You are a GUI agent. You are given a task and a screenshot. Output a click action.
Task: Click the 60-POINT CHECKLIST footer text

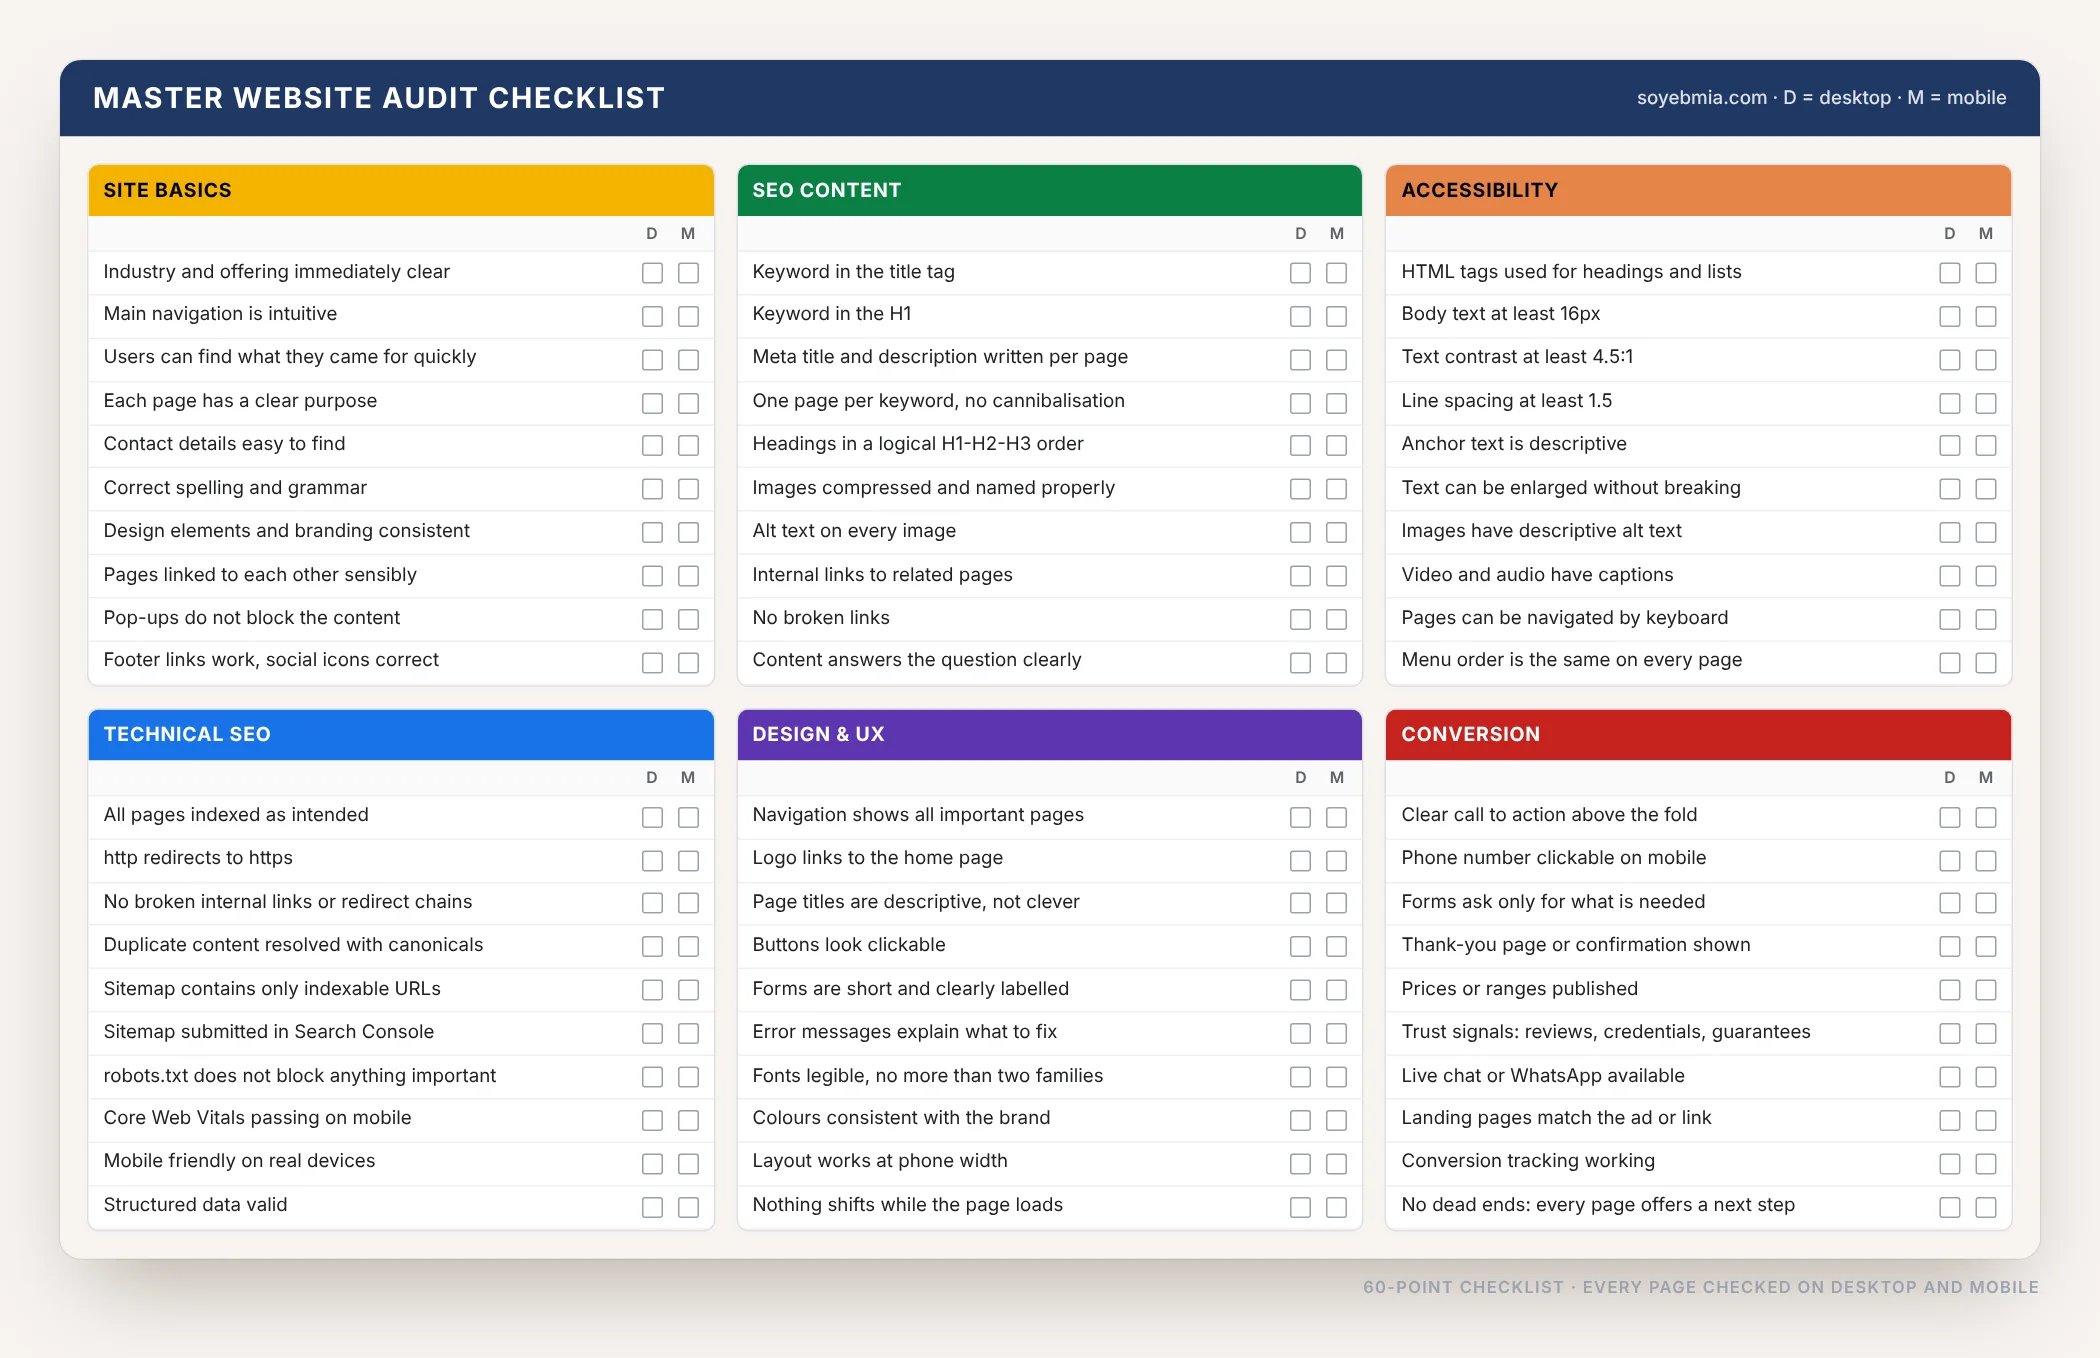click(x=1463, y=1287)
